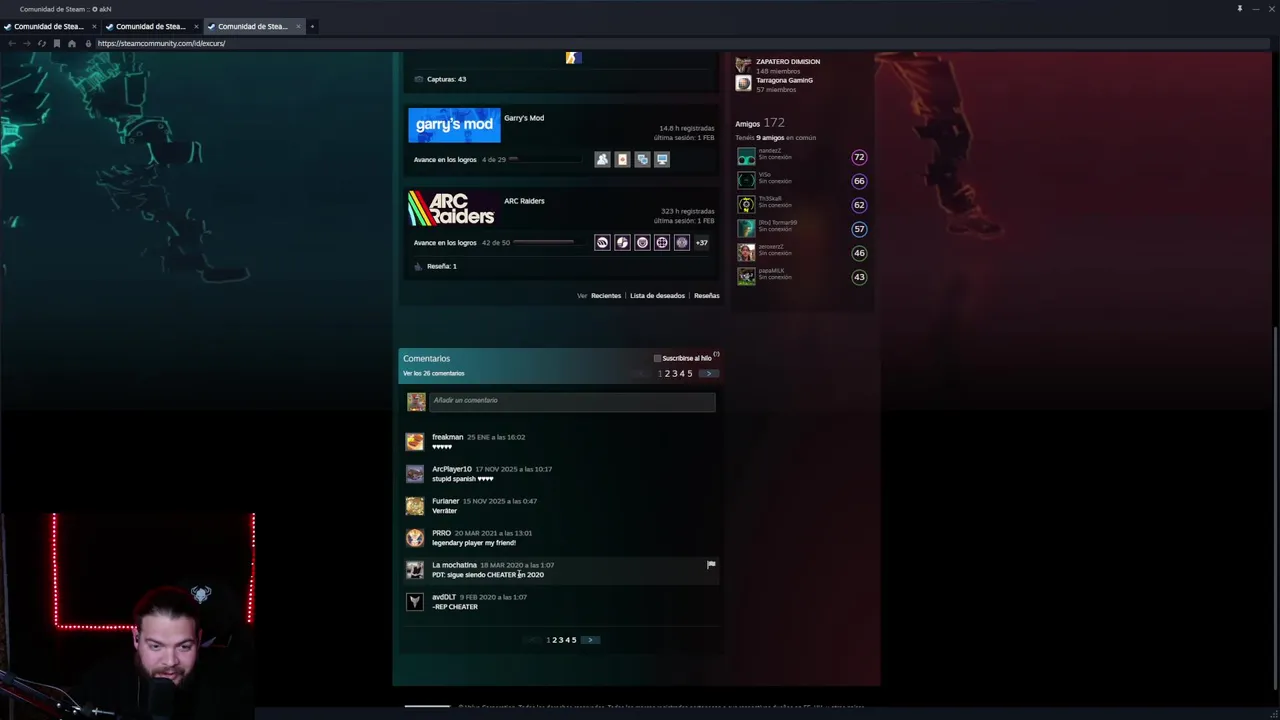Click the level 57 badge

pyautogui.click(x=859, y=229)
